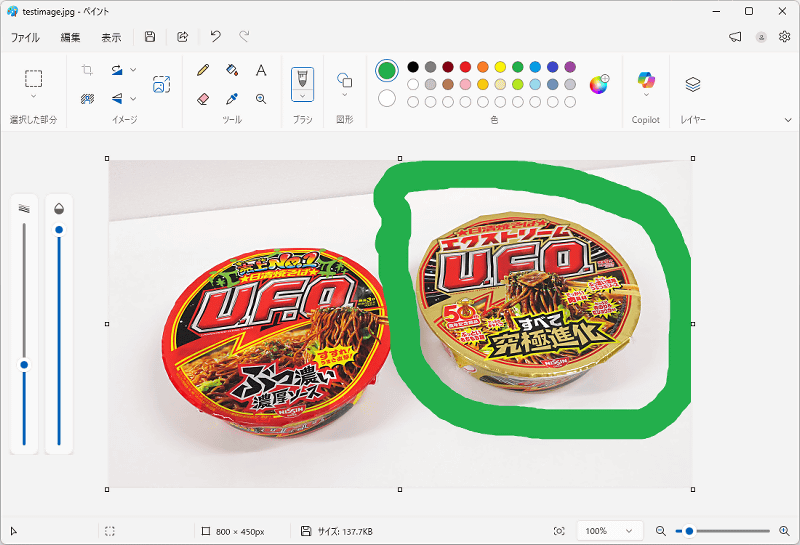The height and width of the screenshot is (545, 800).
Task: Select the Text tool
Action: pyautogui.click(x=261, y=70)
